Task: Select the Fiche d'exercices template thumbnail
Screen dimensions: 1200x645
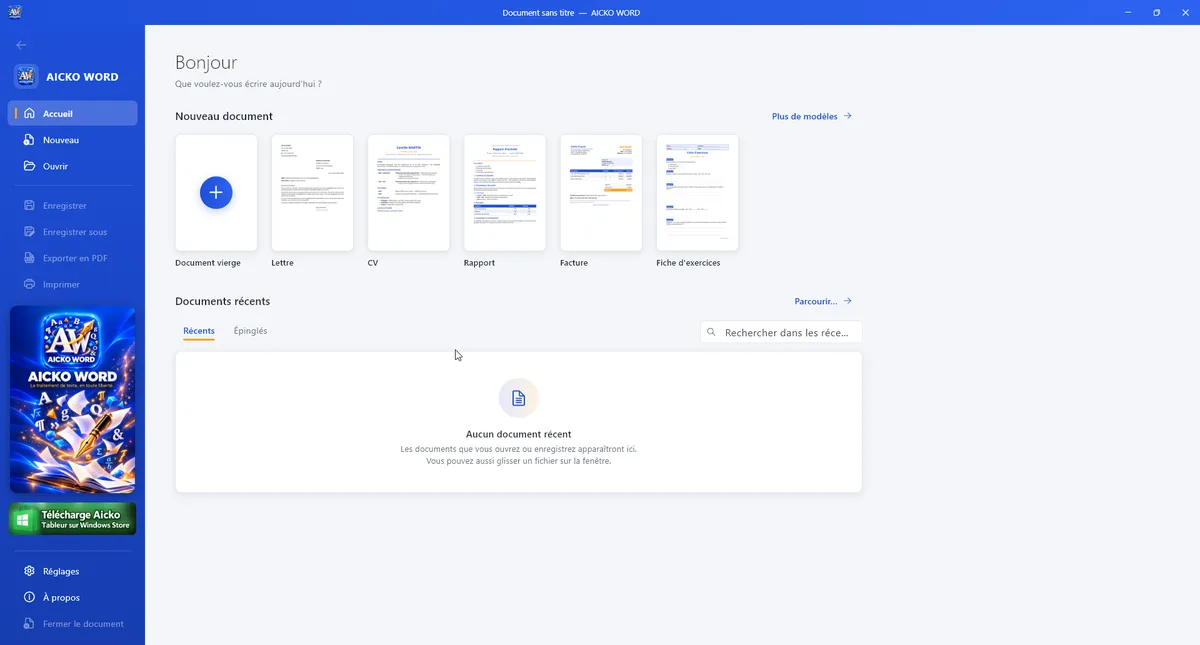Action: click(x=697, y=193)
